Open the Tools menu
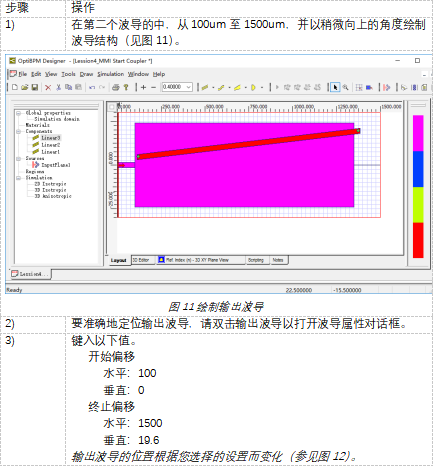The width and height of the screenshot is (435, 467). 68,74
